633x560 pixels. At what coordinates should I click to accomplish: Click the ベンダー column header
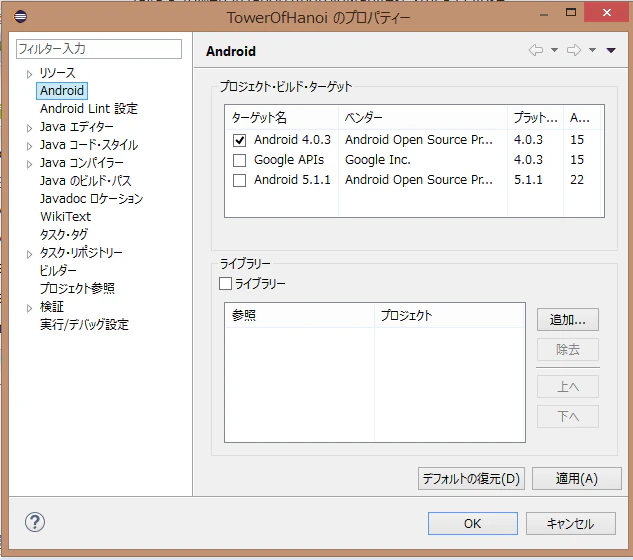coord(423,117)
